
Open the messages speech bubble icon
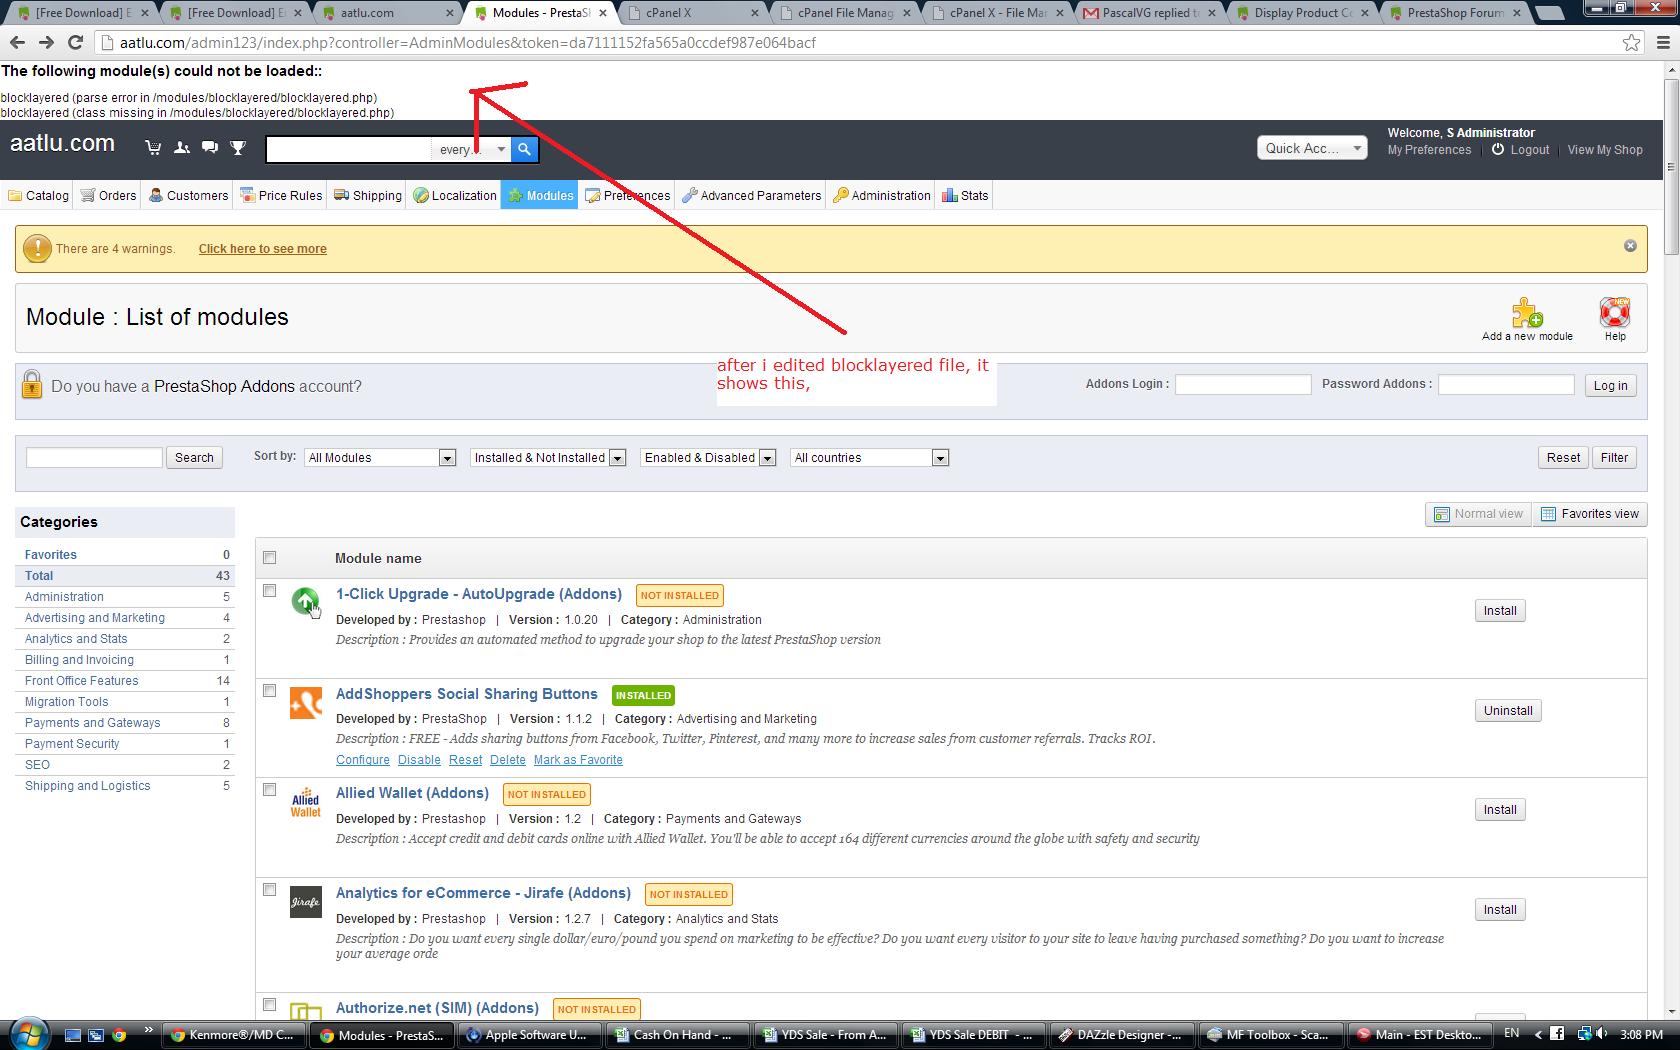click(209, 148)
